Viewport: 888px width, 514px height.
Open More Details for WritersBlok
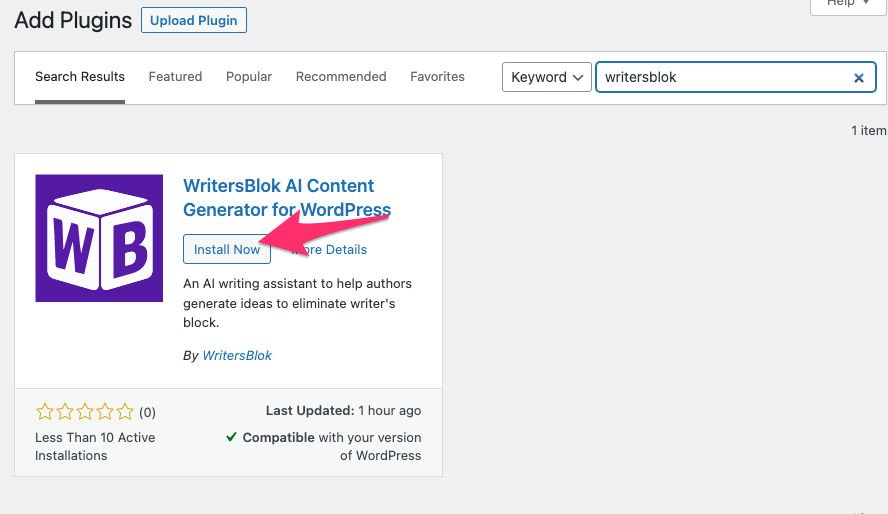[x=329, y=250]
